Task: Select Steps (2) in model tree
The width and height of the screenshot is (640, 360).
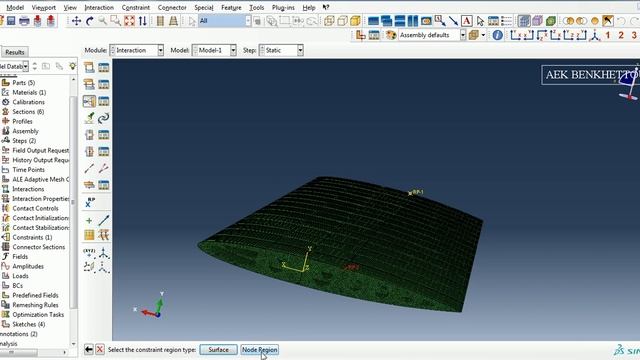Action: [x=24, y=140]
